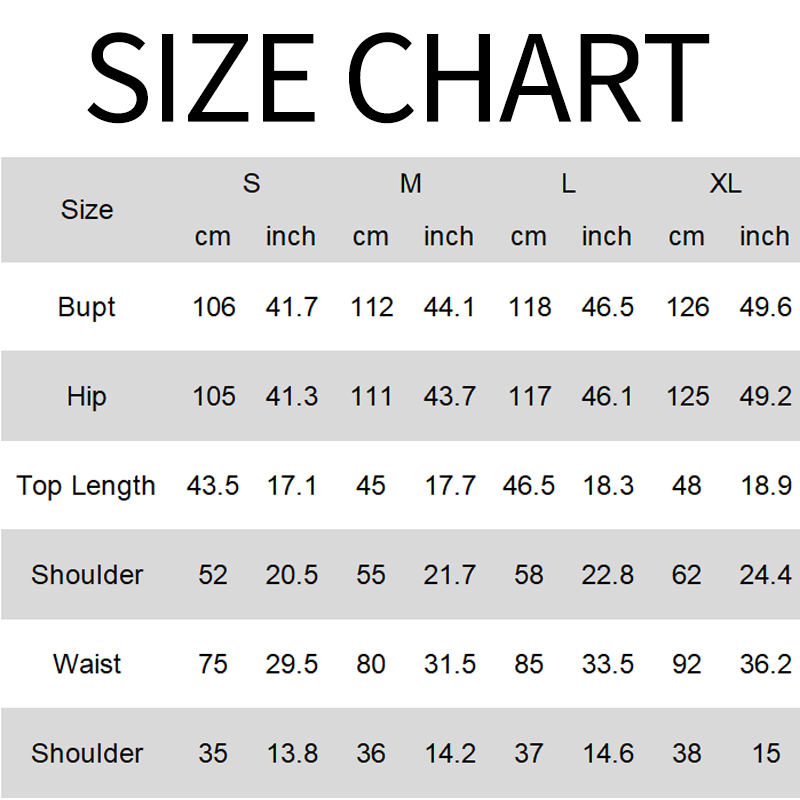This screenshot has height=800, width=800.
Task: Select the S size column header
Action: coord(251,184)
